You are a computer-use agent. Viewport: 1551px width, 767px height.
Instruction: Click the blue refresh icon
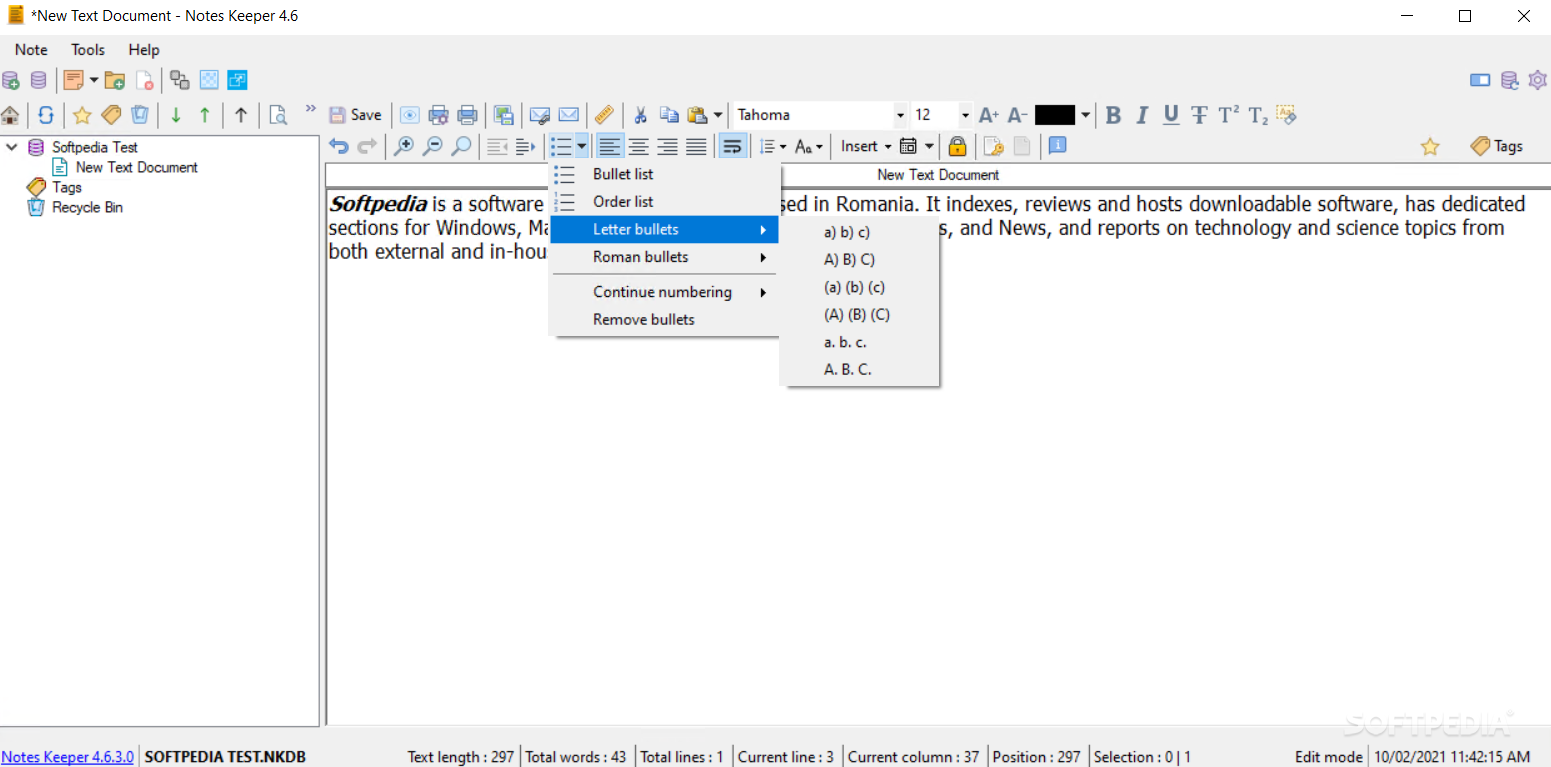pos(45,115)
